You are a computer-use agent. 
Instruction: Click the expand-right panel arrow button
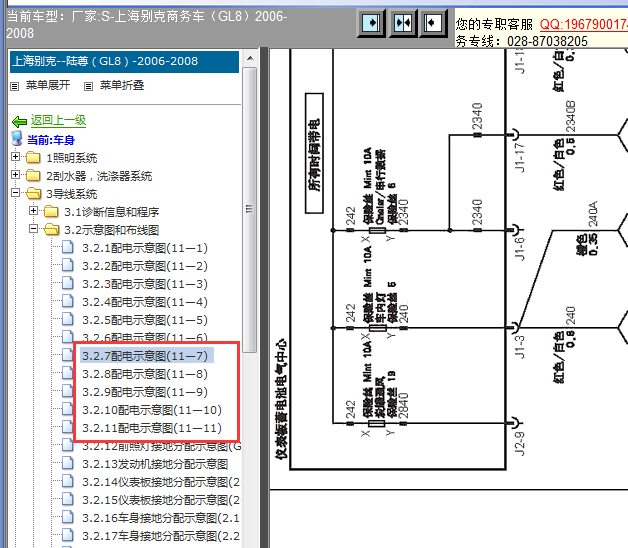tap(371, 23)
